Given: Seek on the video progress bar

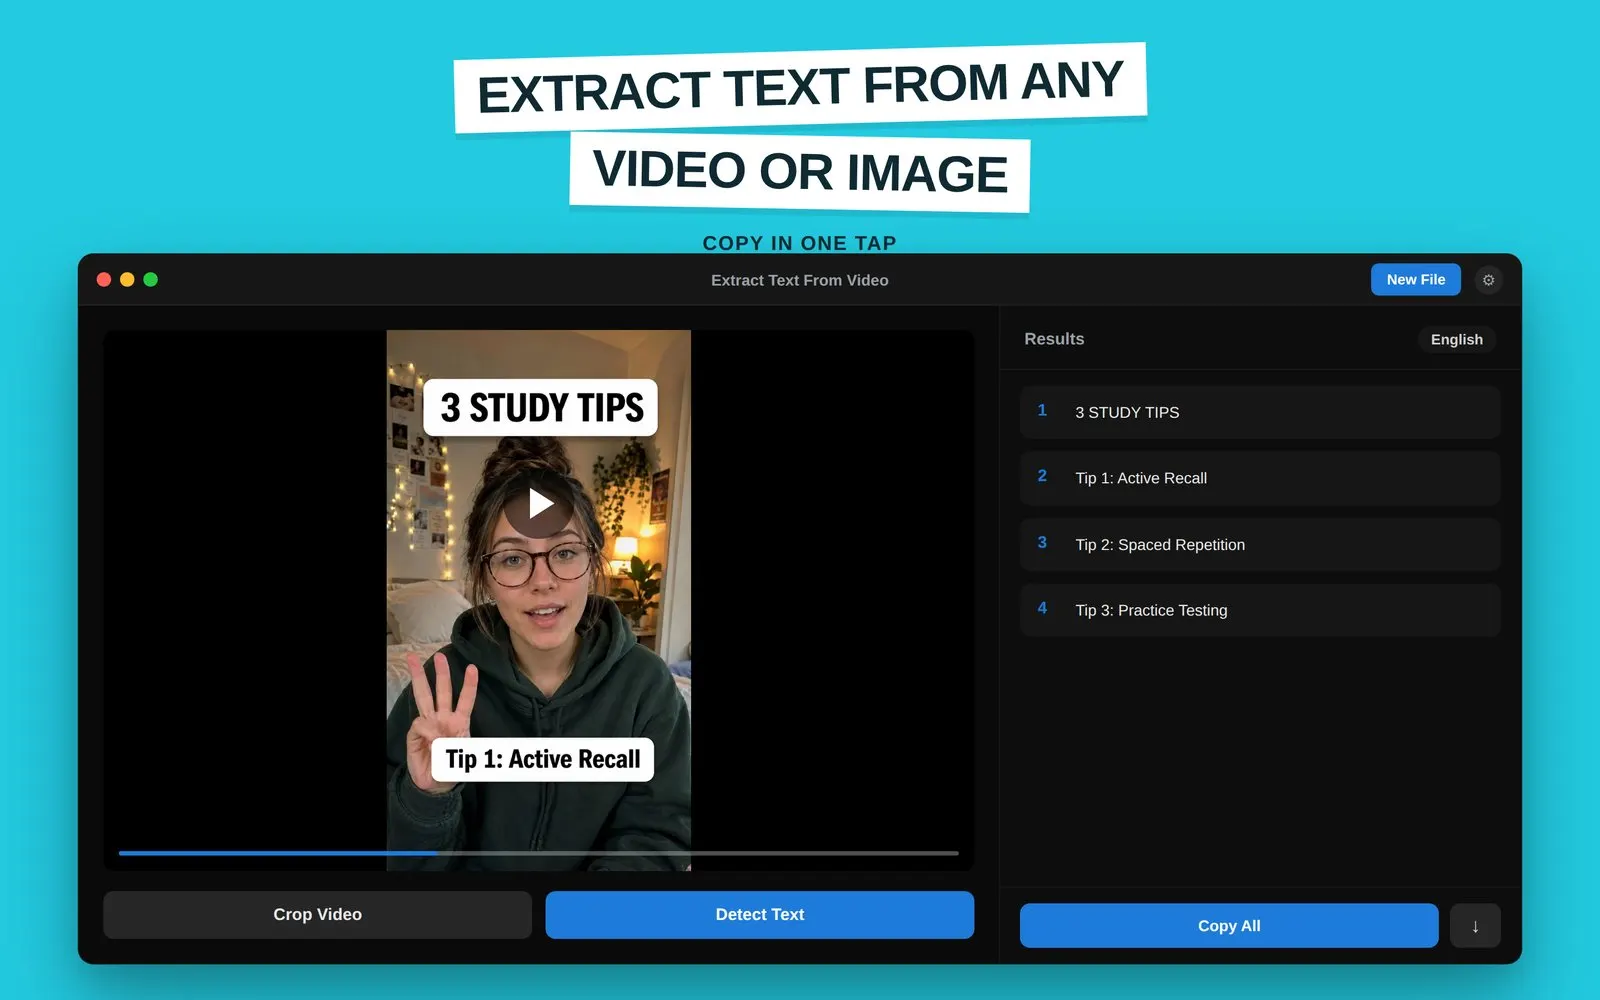Looking at the screenshot, I should click(538, 853).
